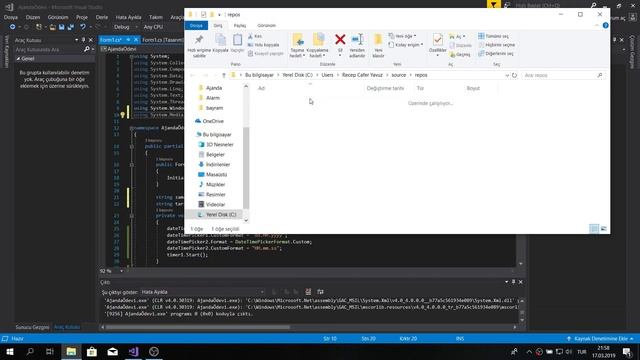
Task: Select Ajanda folder in navigation pane
Action: (x=214, y=88)
